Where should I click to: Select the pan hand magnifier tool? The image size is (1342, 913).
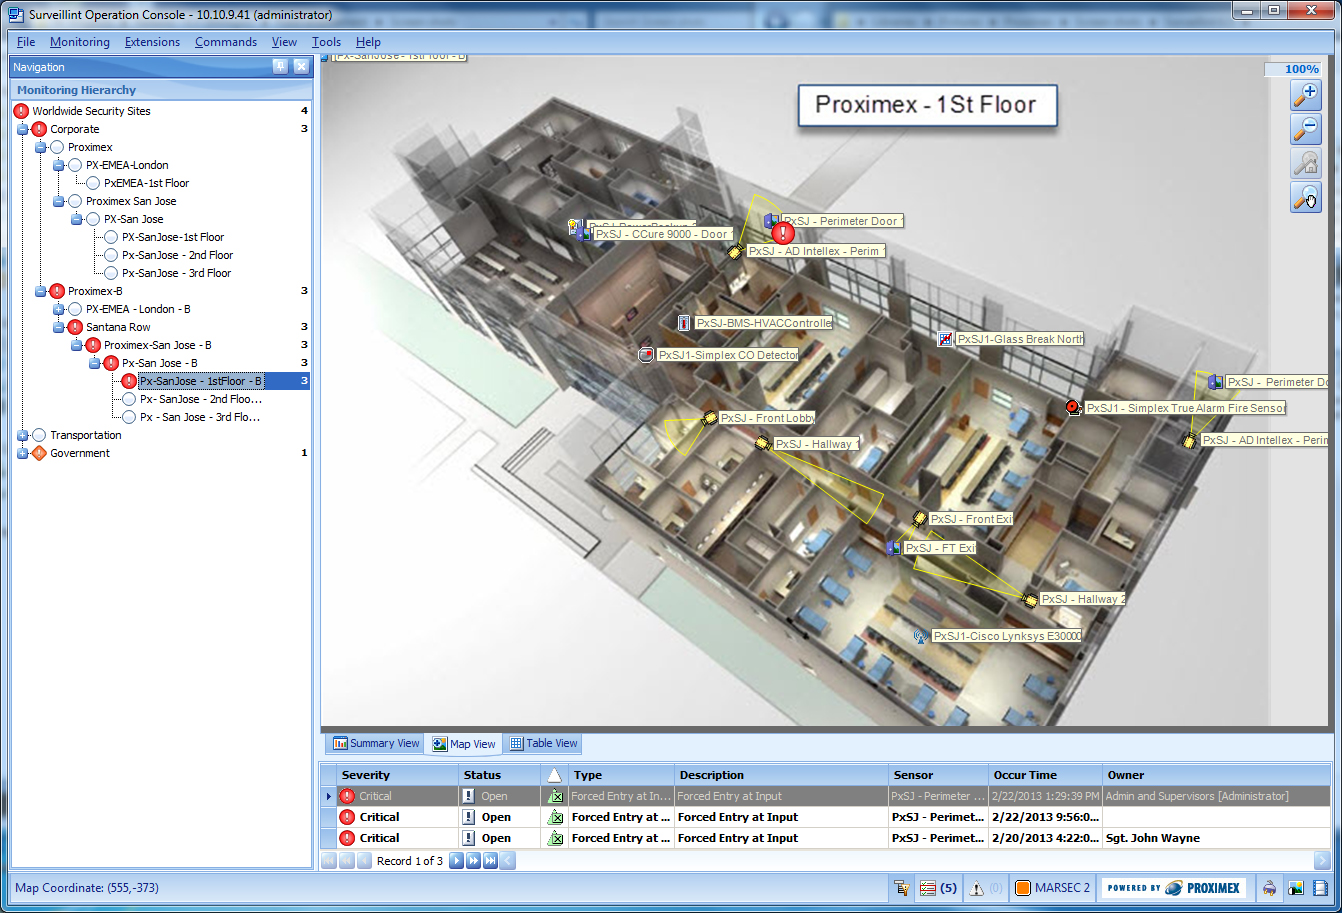[x=1306, y=197]
